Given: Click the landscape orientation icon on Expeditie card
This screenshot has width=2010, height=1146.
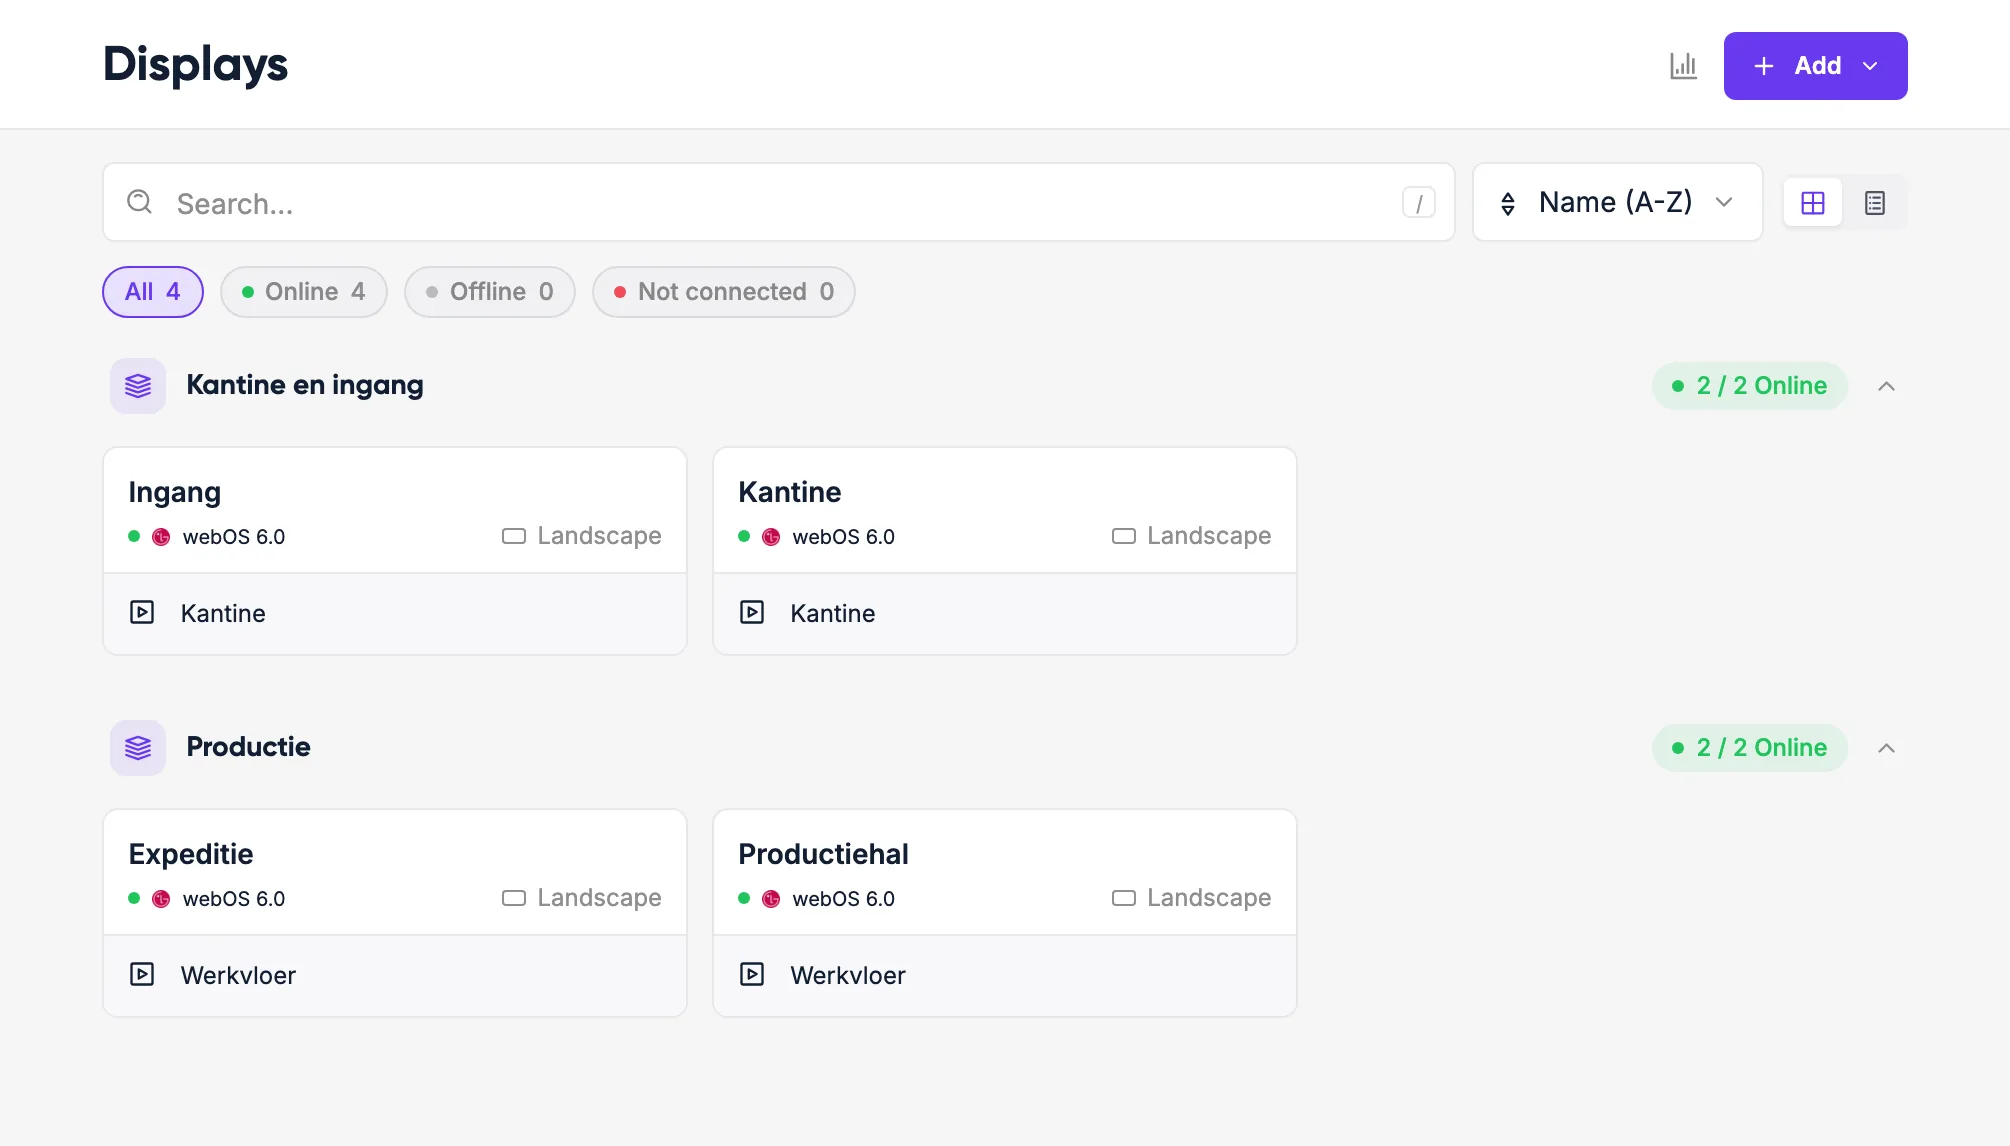Looking at the screenshot, I should pos(513,898).
